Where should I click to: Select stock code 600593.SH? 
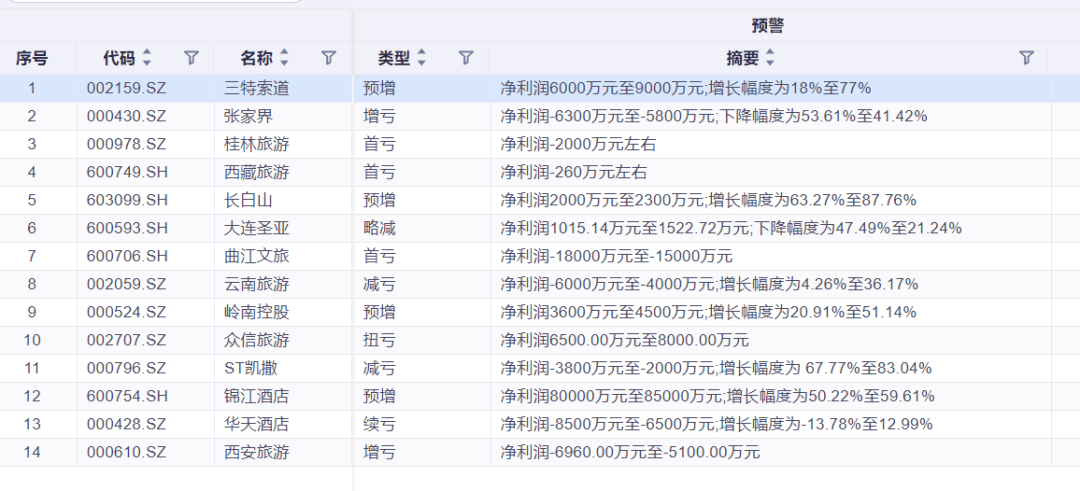127,228
